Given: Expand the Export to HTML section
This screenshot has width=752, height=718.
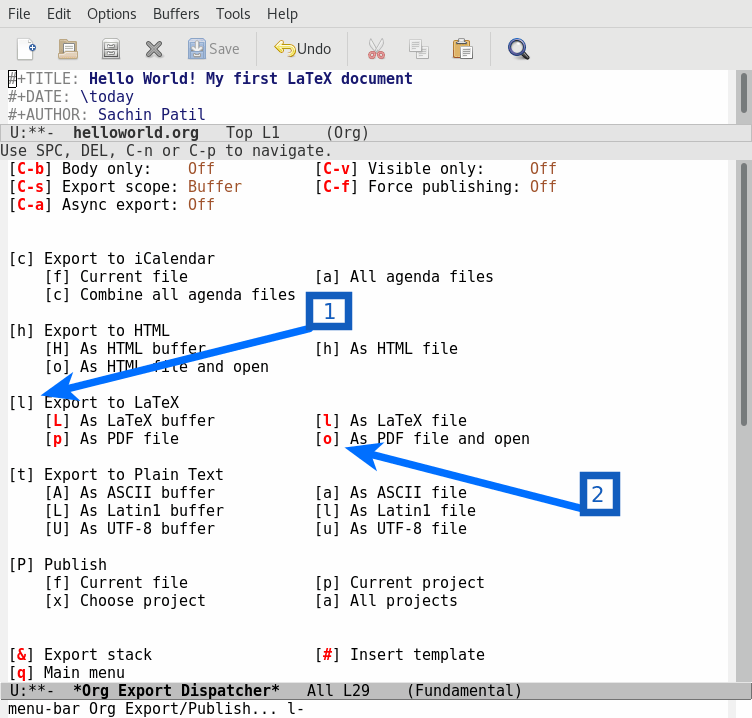Looking at the screenshot, I should point(89,330).
